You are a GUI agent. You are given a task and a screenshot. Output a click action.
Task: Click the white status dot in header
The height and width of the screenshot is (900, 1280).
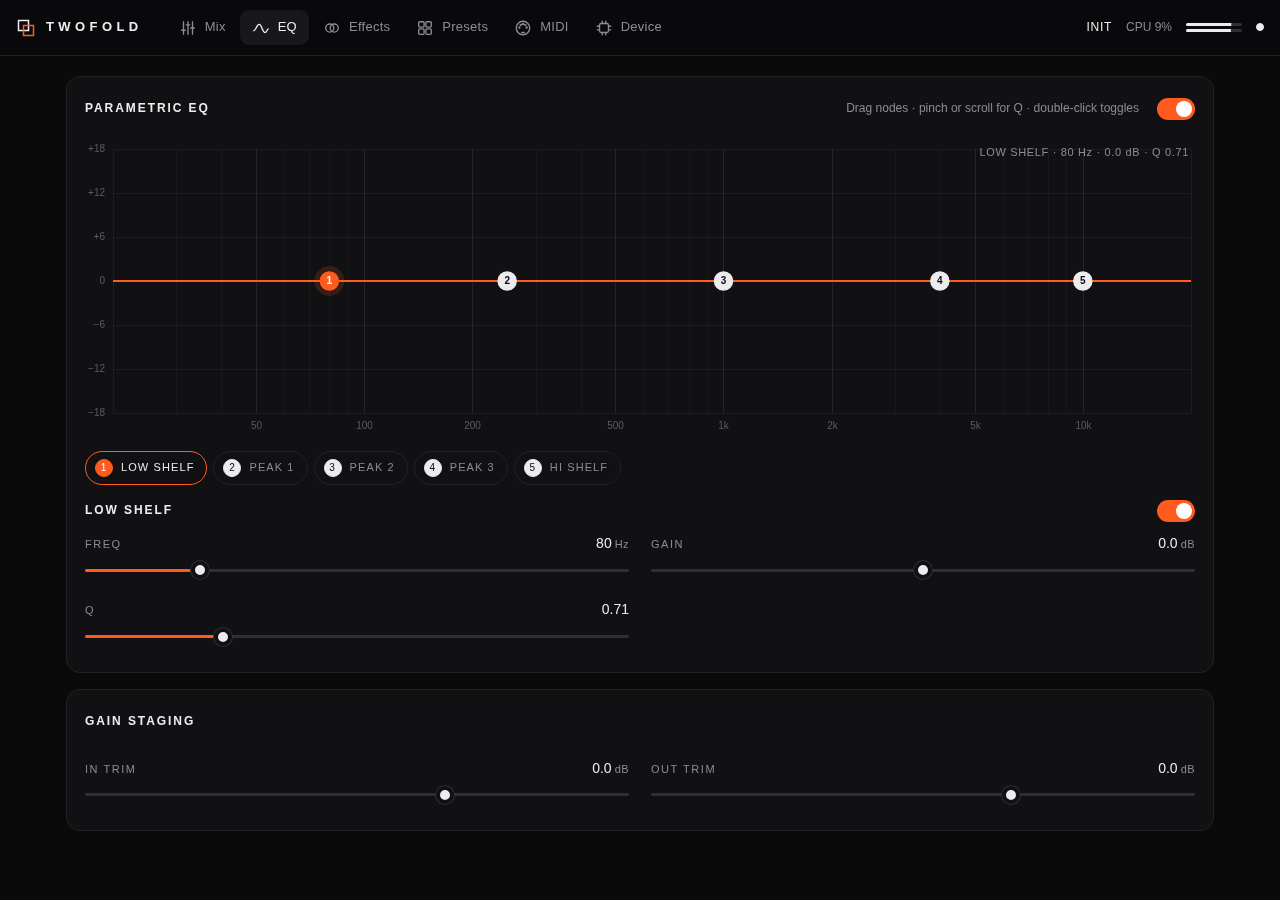(x=1260, y=27)
